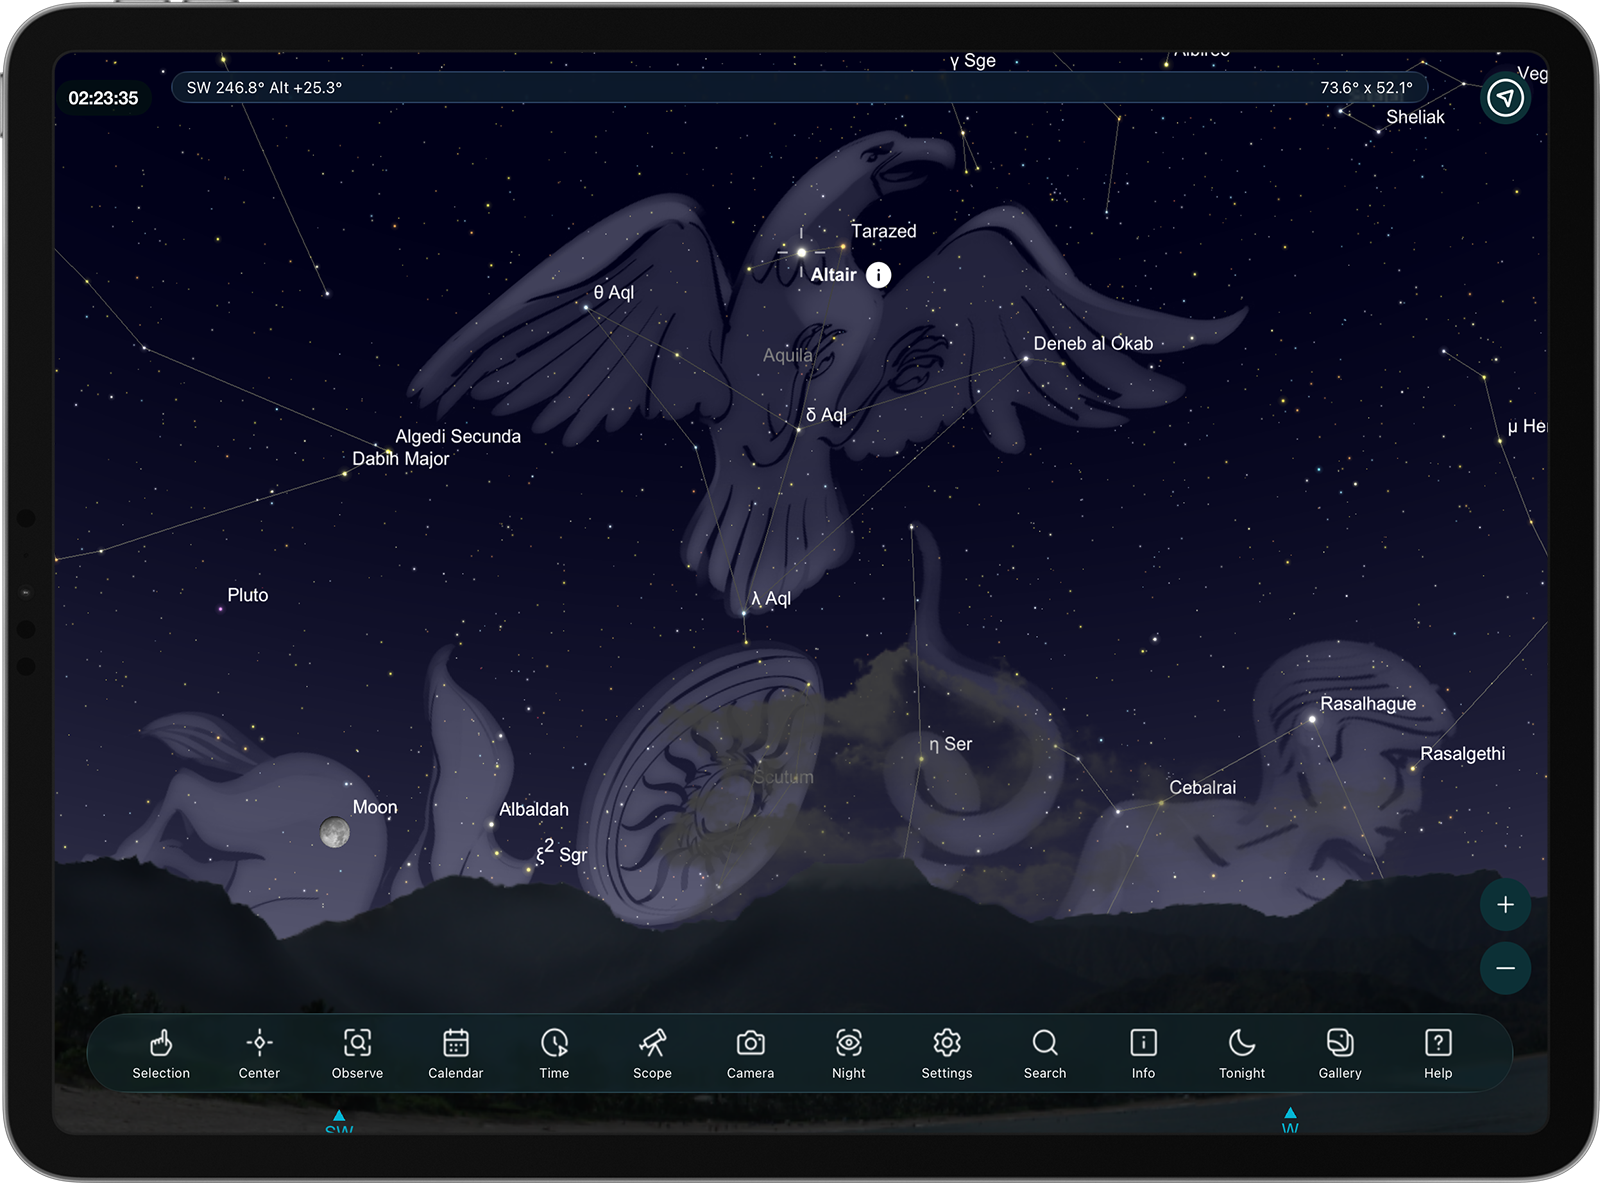Zoom in with the plus button
The height and width of the screenshot is (1183, 1600).
tap(1505, 905)
